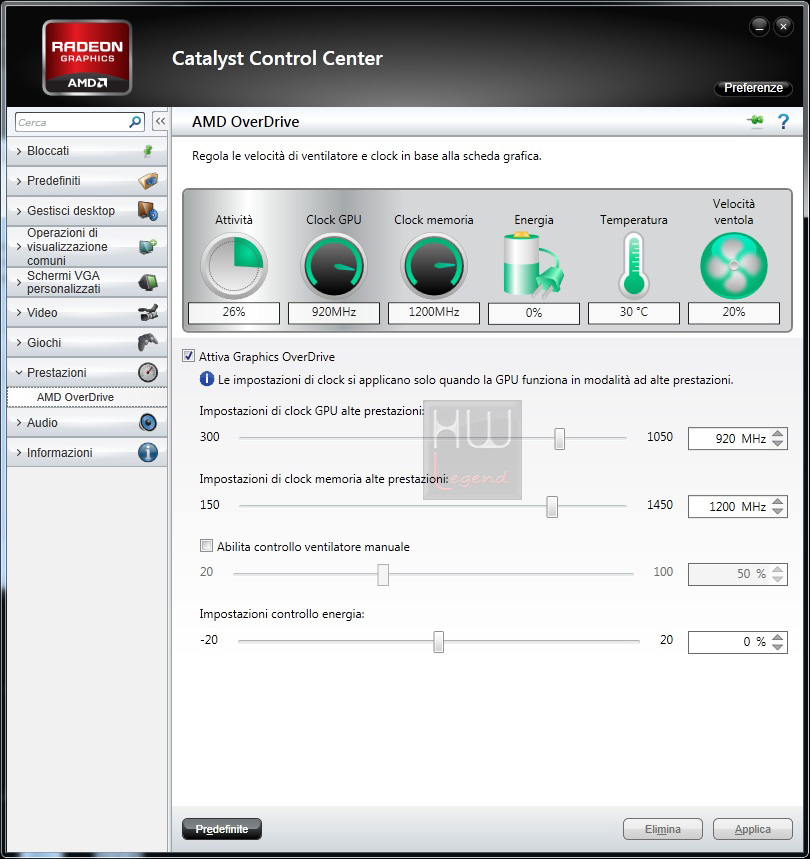Click the Informazioni info icon
The height and width of the screenshot is (859, 810).
148,453
